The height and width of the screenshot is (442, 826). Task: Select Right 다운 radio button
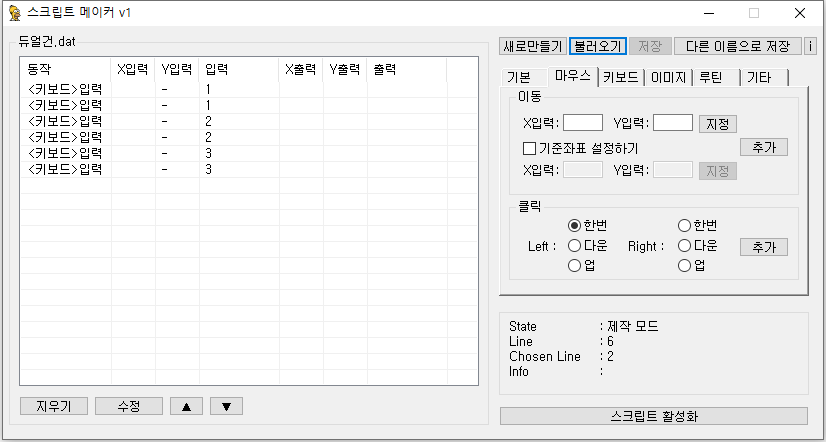[x=697, y=245]
